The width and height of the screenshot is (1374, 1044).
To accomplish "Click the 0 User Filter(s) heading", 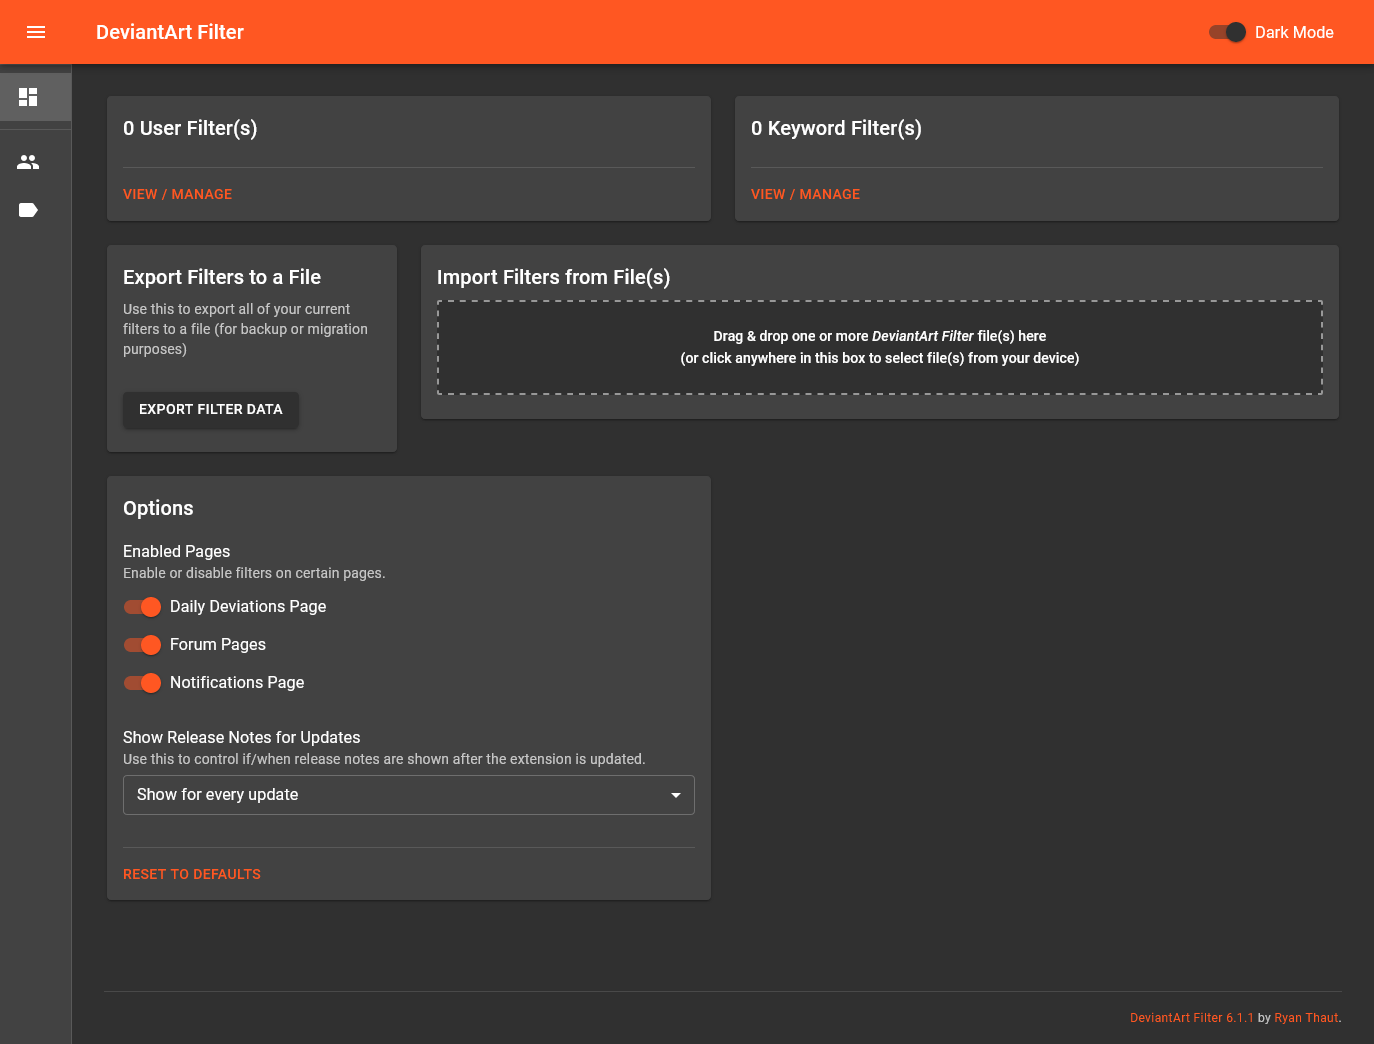I will (190, 128).
